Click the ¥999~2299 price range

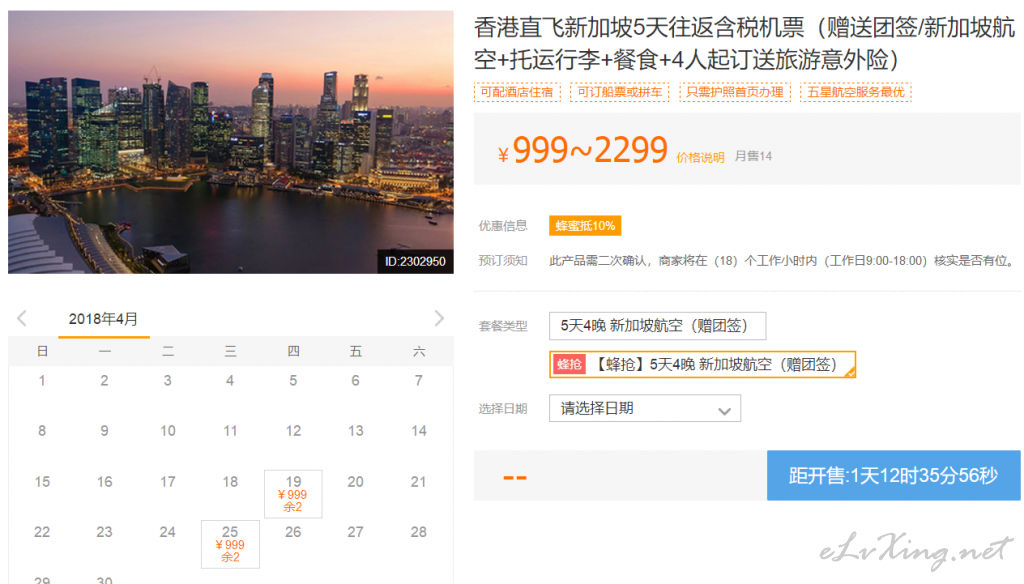coord(583,151)
